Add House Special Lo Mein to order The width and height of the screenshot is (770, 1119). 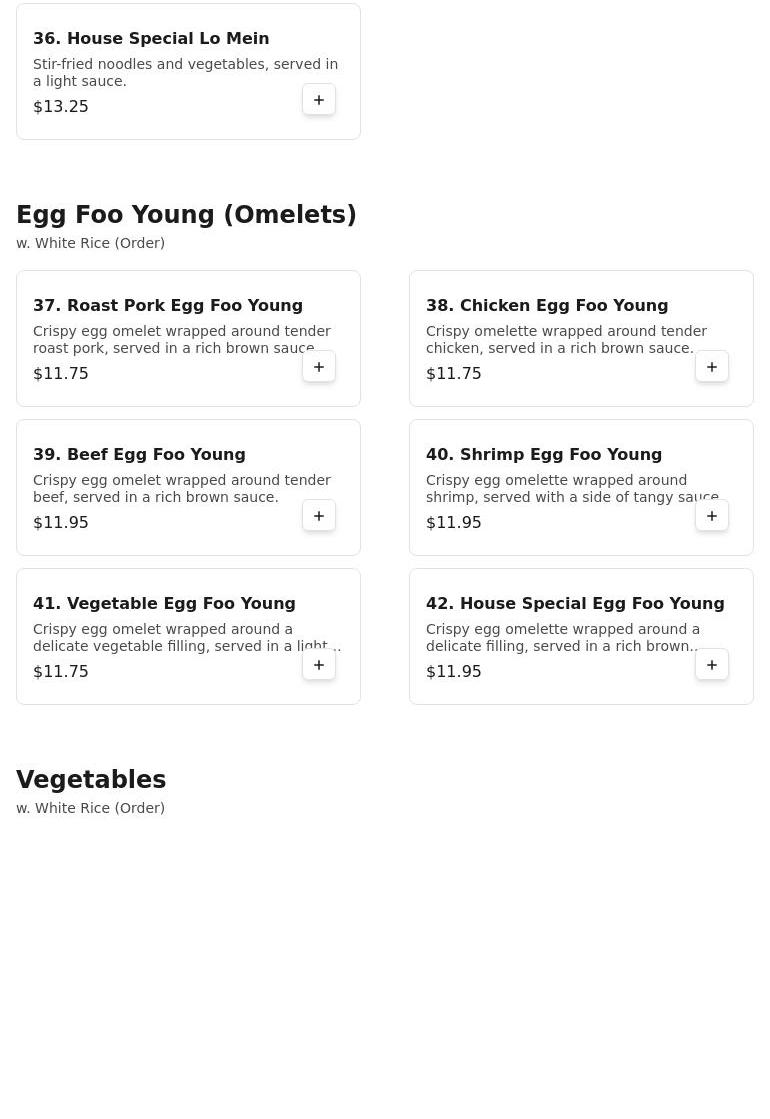319,100
